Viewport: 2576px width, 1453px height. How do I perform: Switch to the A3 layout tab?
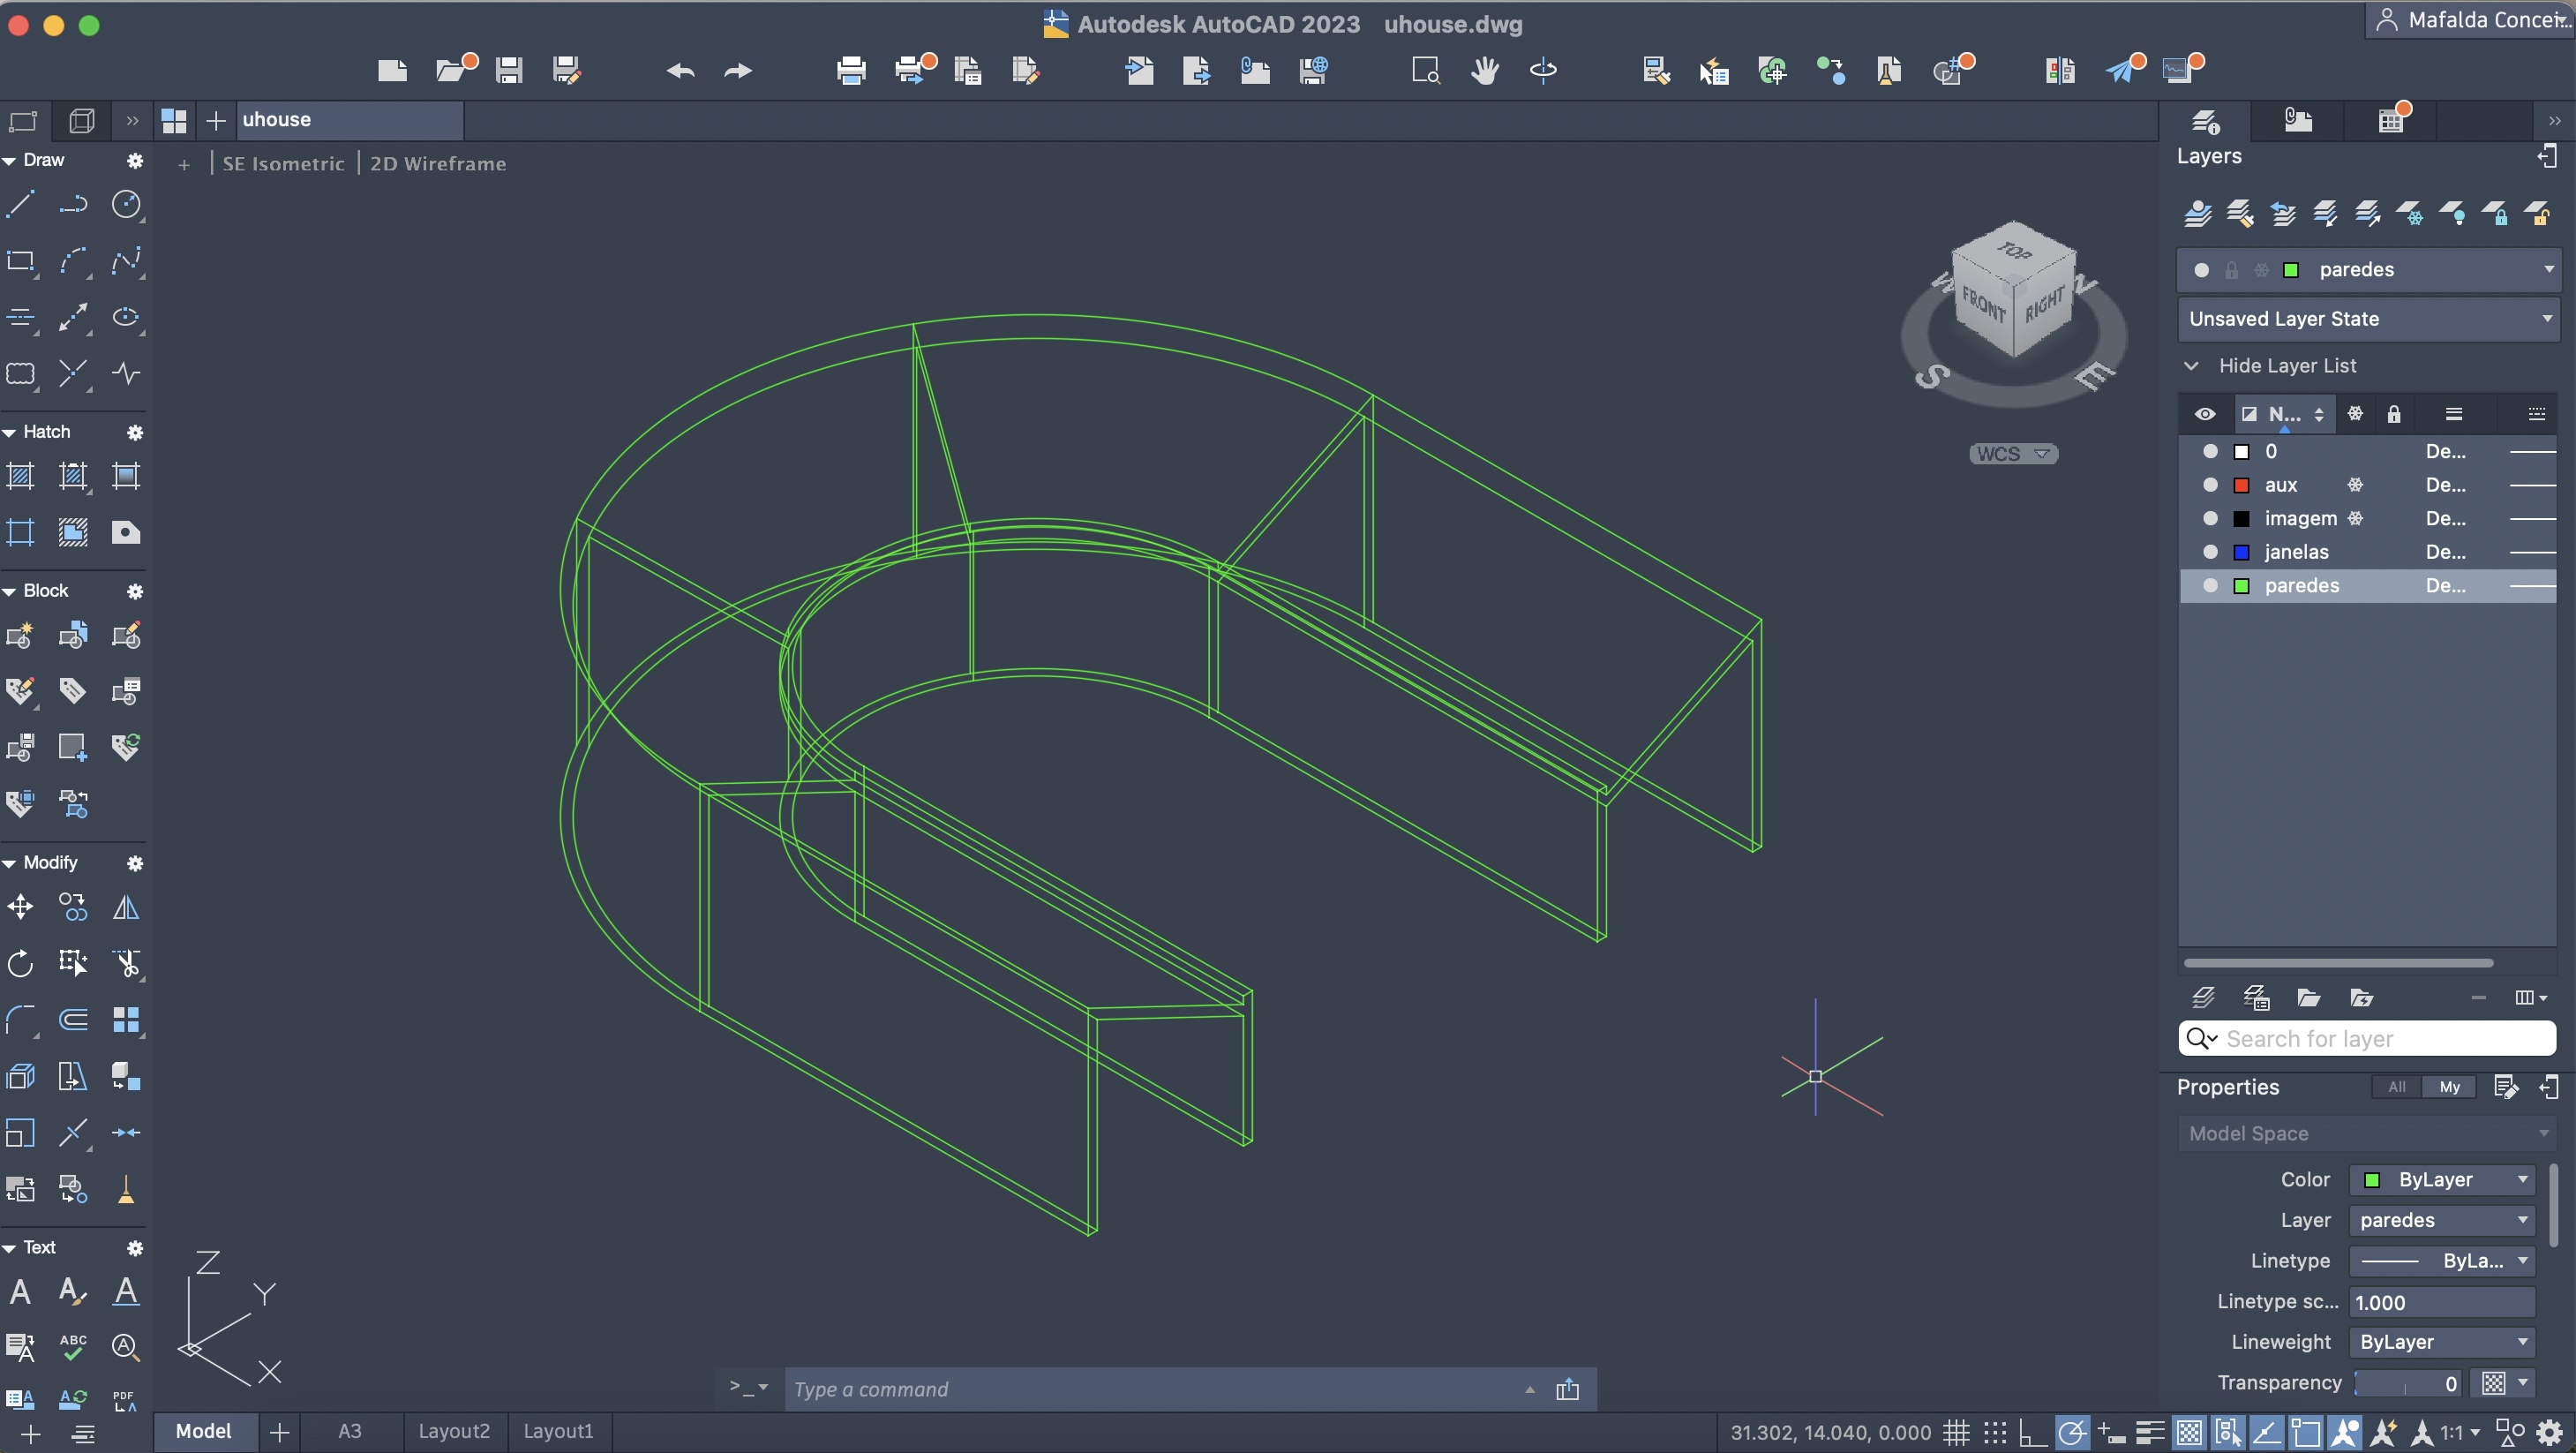pyautogui.click(x=349, y=1431)
